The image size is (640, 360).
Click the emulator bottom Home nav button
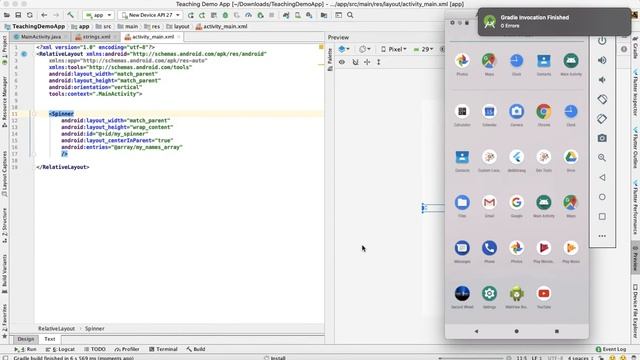coord(516,331)
